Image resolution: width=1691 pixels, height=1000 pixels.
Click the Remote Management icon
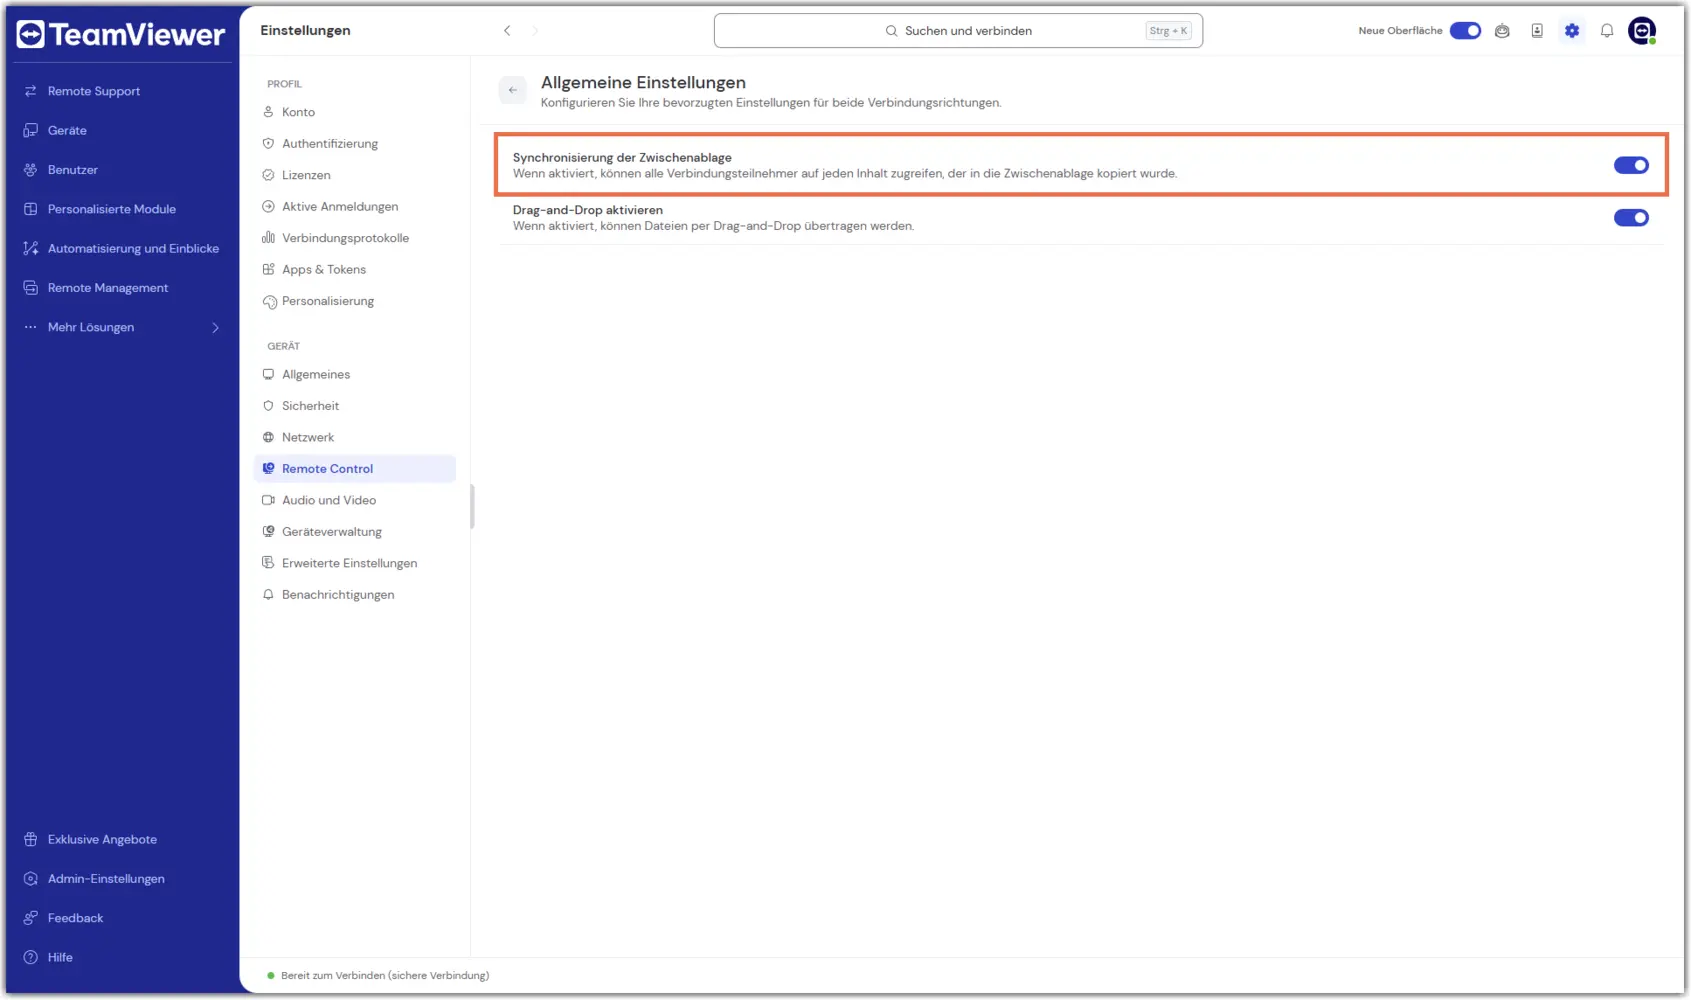click(x=31, y=288)
